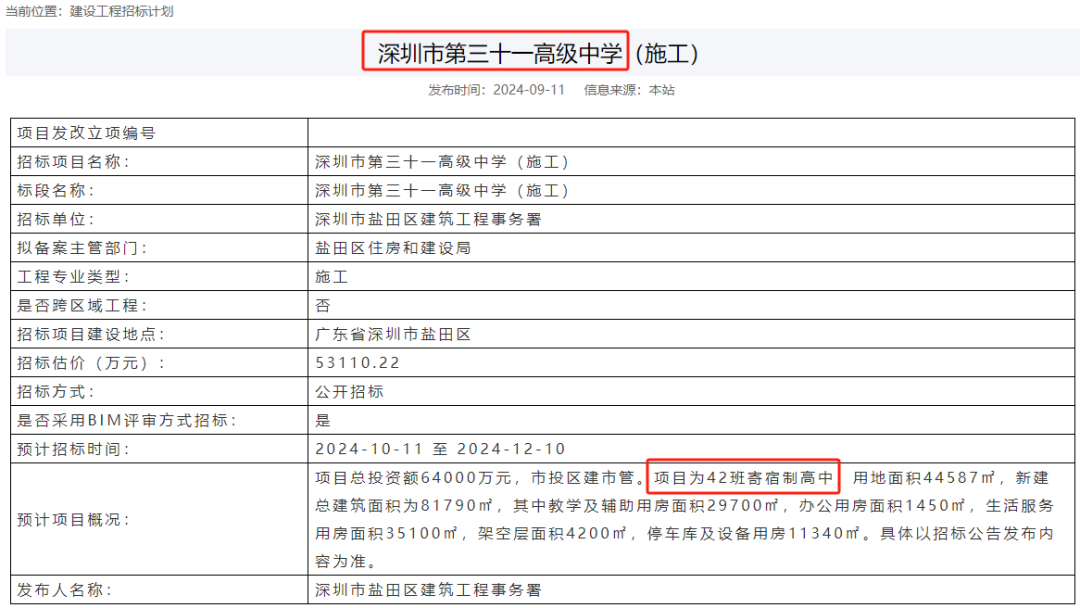This screenshot has width=1080, height=608.
Task: Select the text 停车库及设备用房11340㎡
Action: pyautogui.click(x=754, y=534)
